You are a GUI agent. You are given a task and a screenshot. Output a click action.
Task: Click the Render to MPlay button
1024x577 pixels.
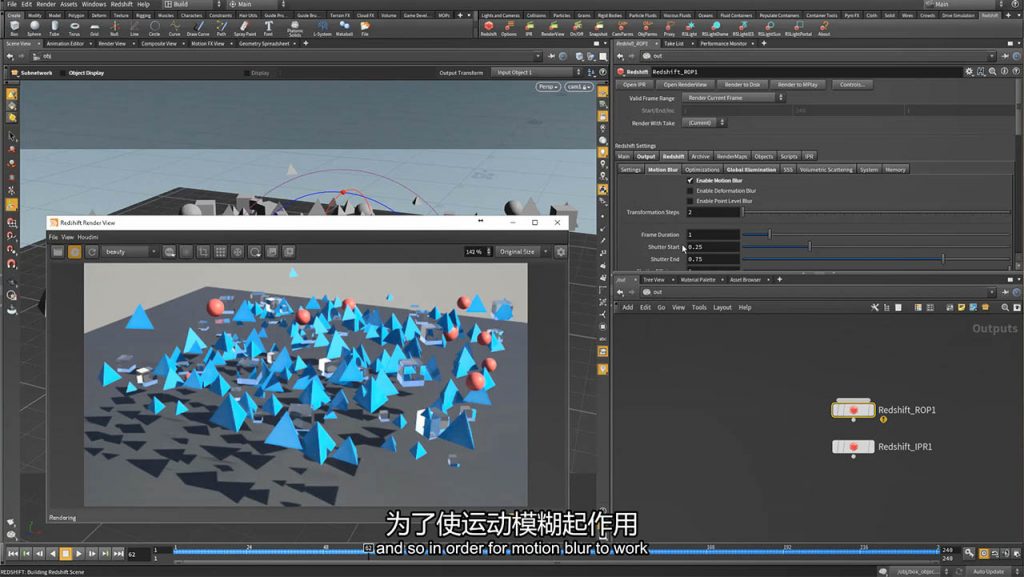pyautogui.click(x=797, y=85)
